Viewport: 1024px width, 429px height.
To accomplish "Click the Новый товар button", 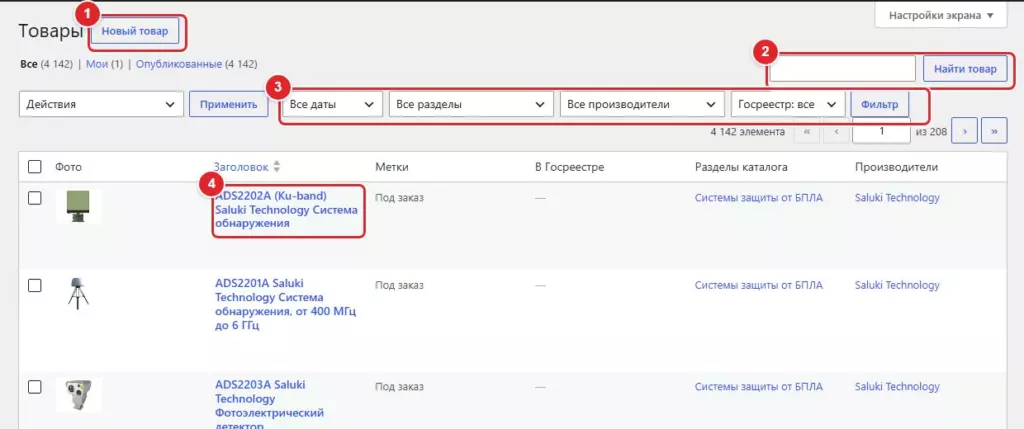I will tap(135, 31).
